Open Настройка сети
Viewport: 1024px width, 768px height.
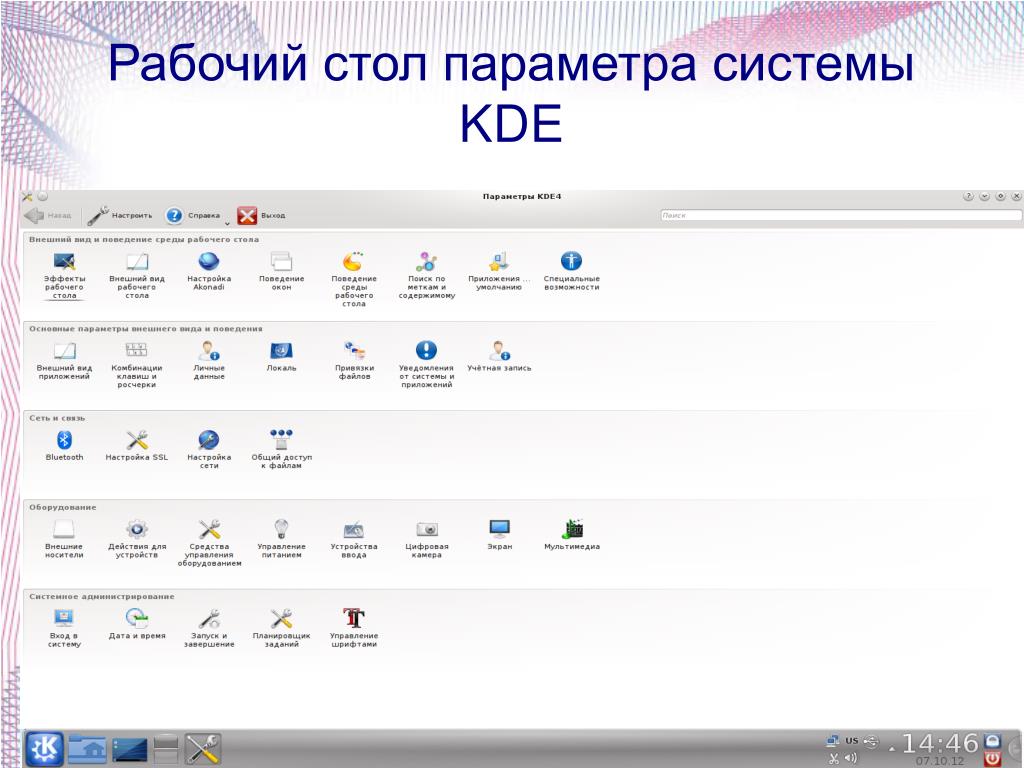pos(209,450)
